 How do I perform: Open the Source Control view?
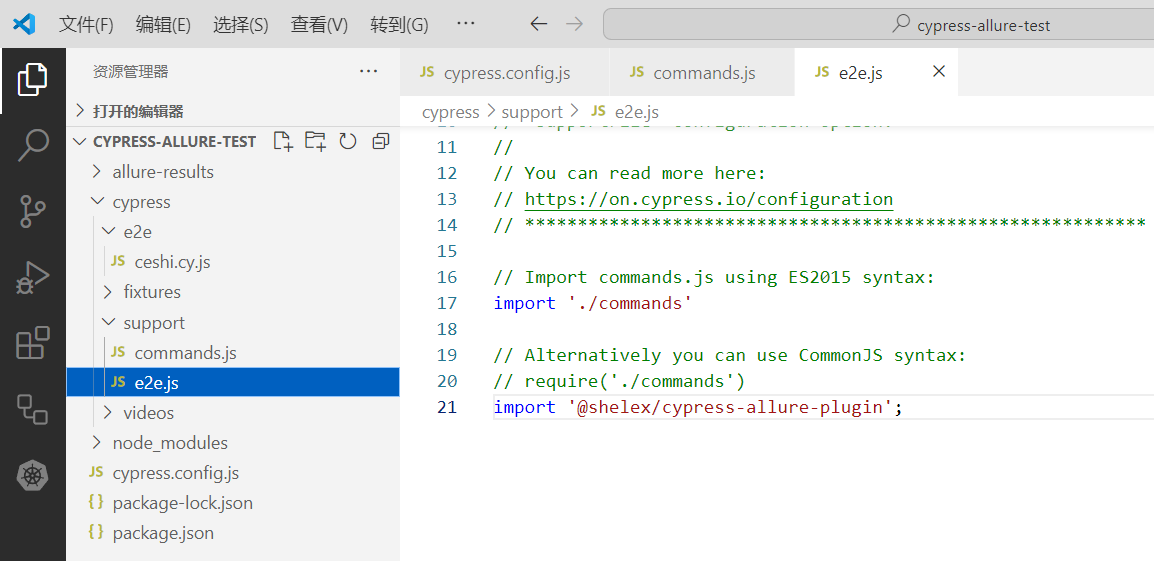[x=33, y=211]
